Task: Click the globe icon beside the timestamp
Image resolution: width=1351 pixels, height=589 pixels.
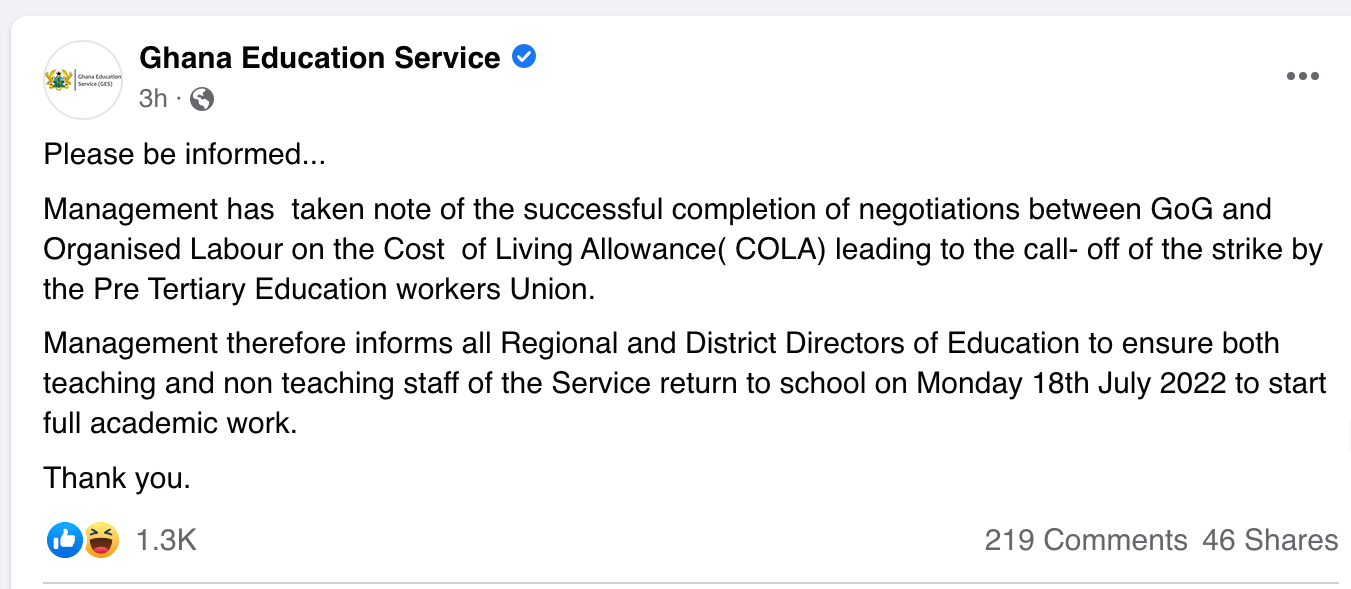Action: (x=200, y=99)
